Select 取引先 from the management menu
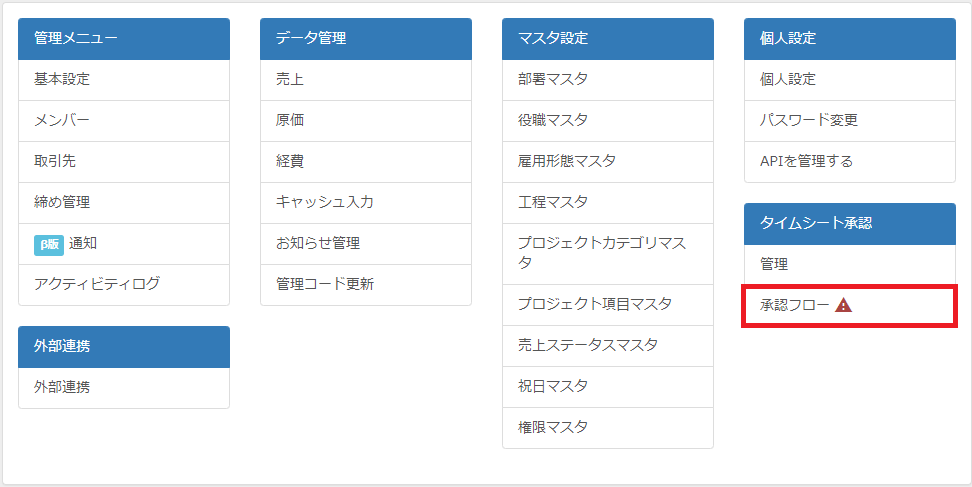The height and width of the screenshot is (487, 972). click(x=124, y=161)
